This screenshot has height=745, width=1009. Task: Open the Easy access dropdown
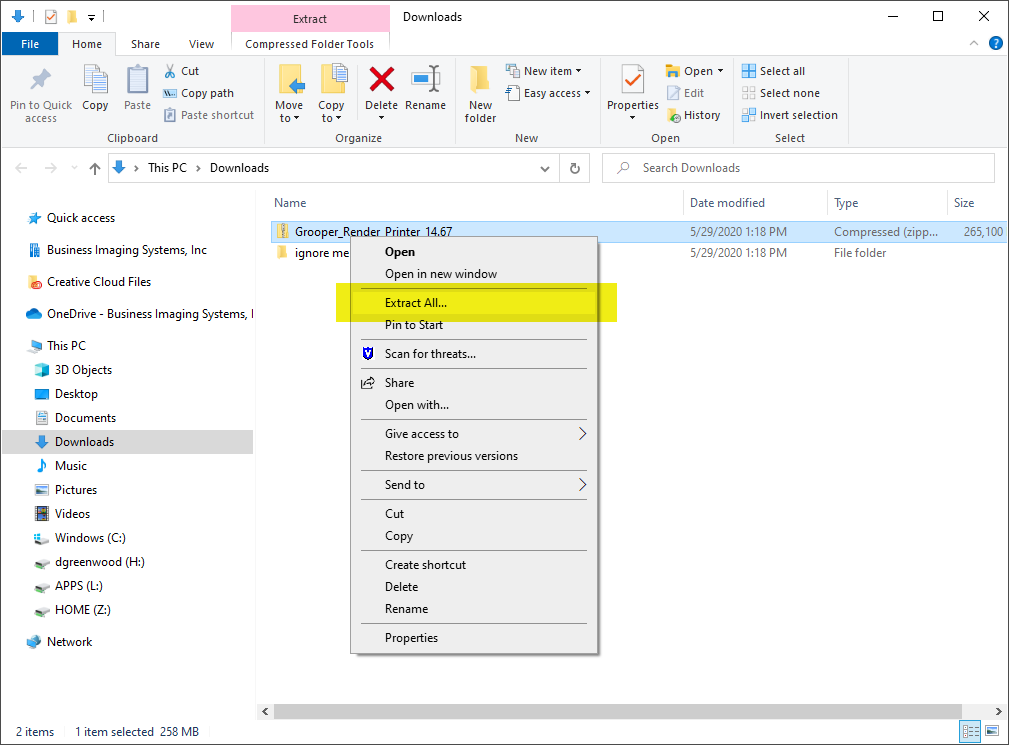pyautogui.click(x=548, y=93)
